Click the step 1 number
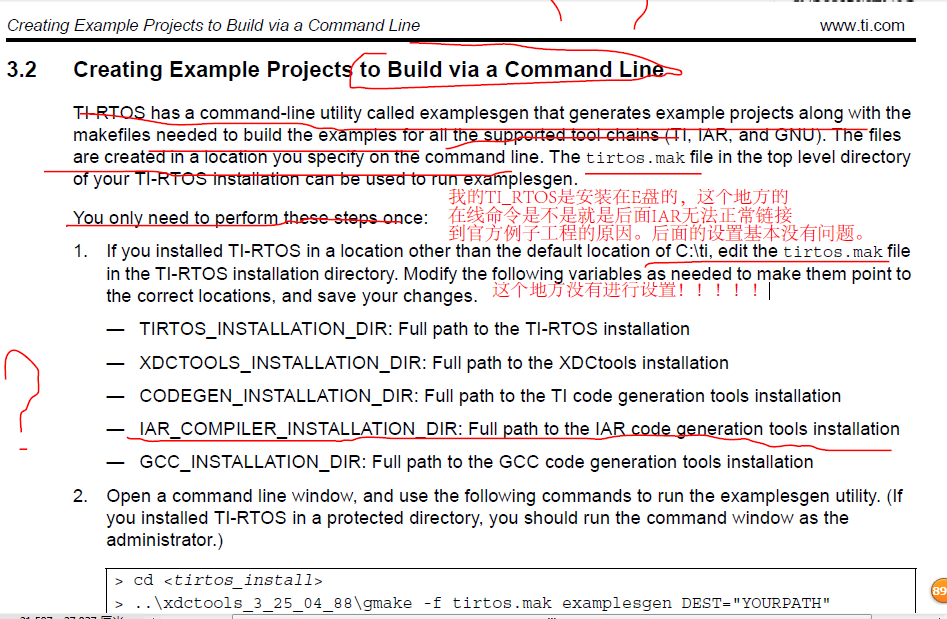 tap(80, 251)
